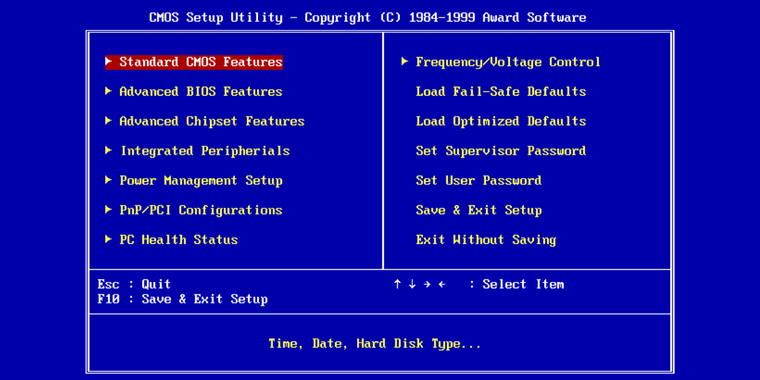Select Power Management Setup
The height and width of the screenshot is (380, 760).
(201, 180)
